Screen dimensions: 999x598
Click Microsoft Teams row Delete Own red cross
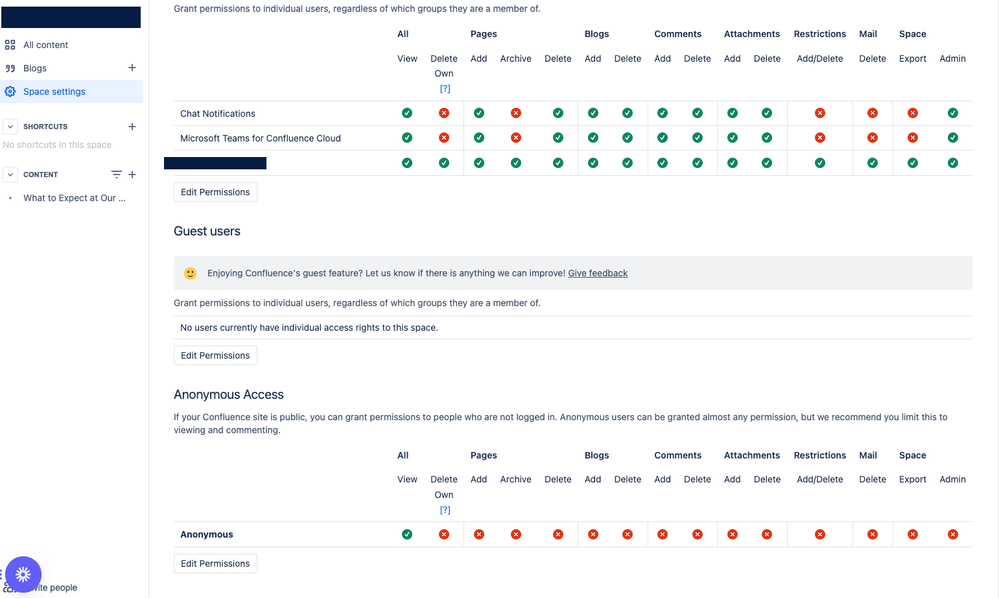444,138
